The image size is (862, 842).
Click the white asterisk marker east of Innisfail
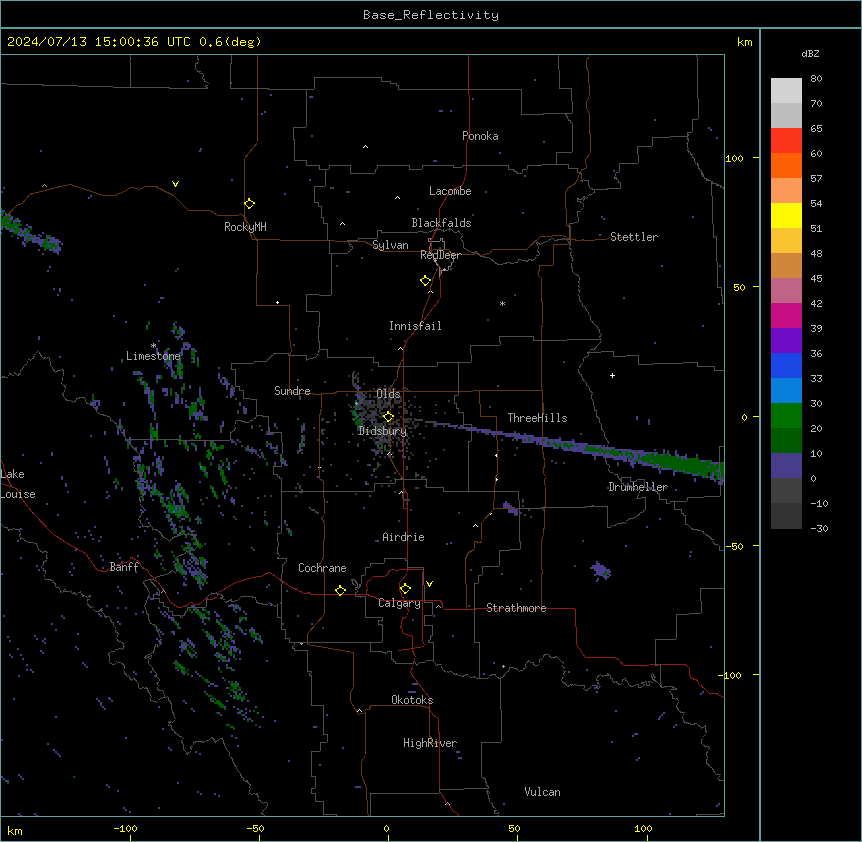pos(502,304)
